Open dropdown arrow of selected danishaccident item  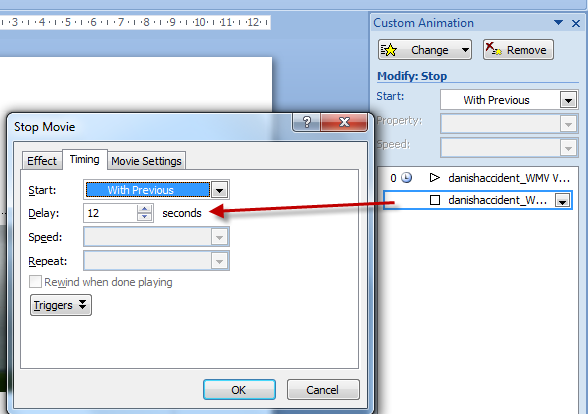pyautogui.click(x=562, y=201)
